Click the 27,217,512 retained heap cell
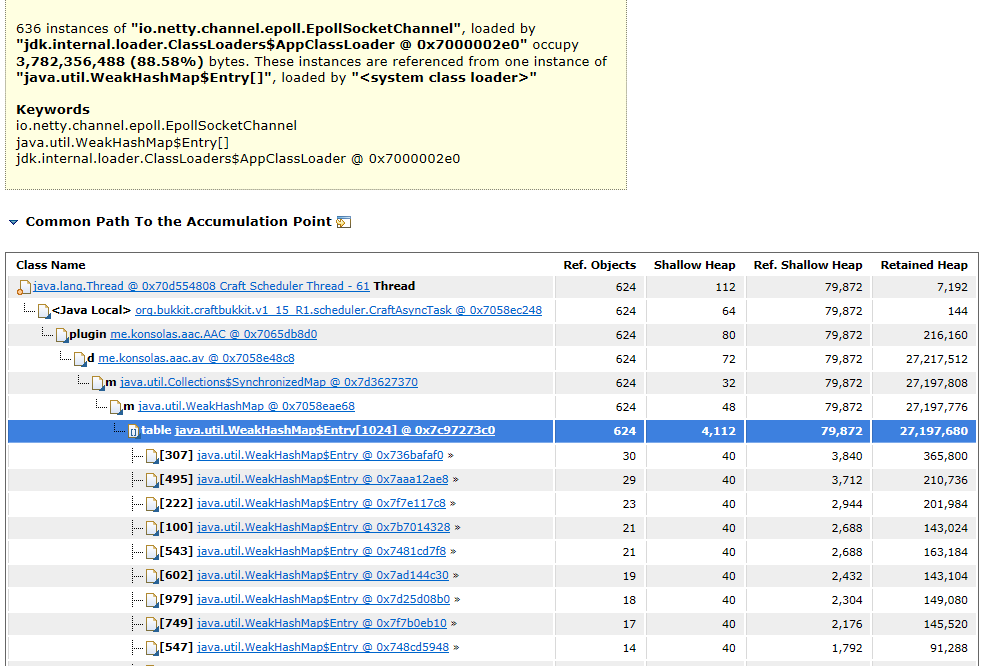This screenshot has width=991, height=666. (937, 359)
